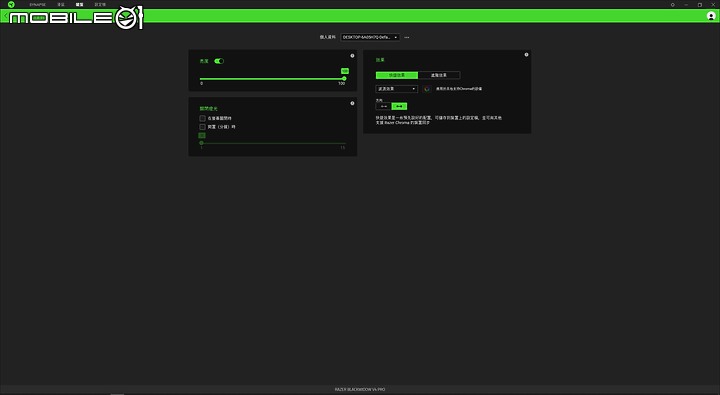
Task: Show help for the effects panel
Action: pos(526,55)
